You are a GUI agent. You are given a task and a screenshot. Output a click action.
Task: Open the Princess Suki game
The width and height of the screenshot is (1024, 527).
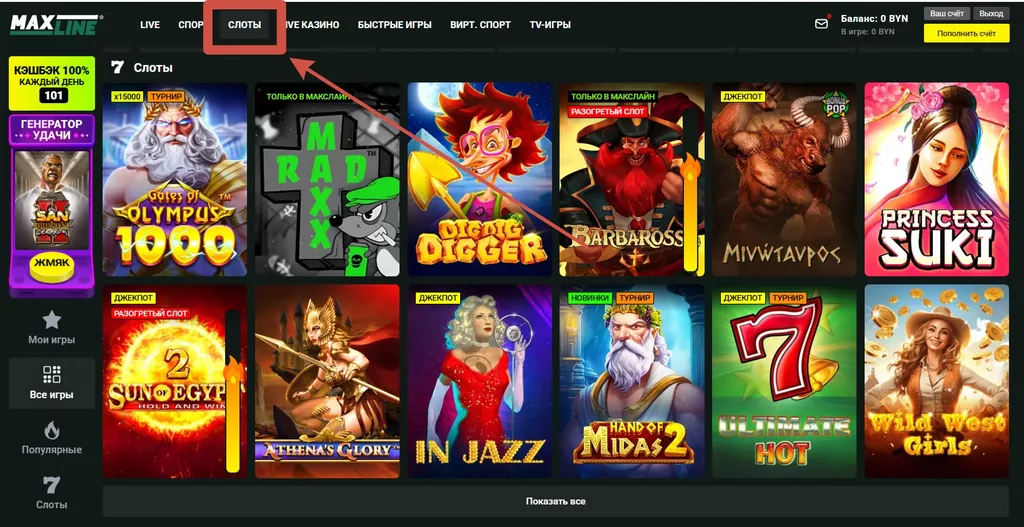click(x=936, y=180)
